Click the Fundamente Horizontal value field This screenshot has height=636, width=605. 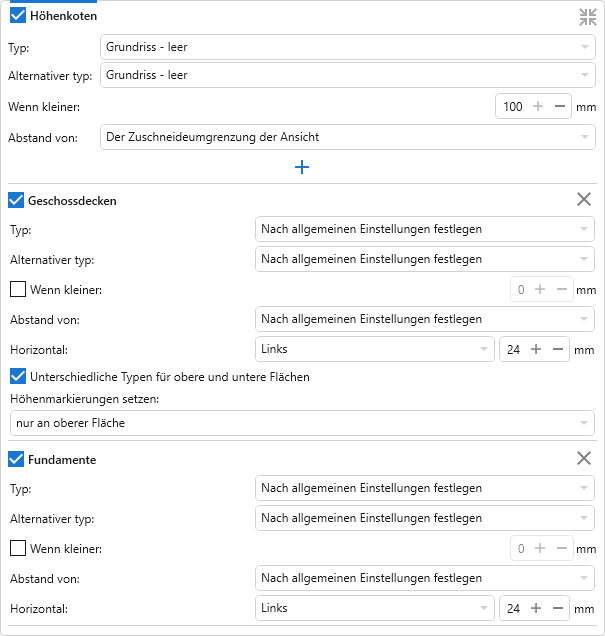click(x=514, y=608)
